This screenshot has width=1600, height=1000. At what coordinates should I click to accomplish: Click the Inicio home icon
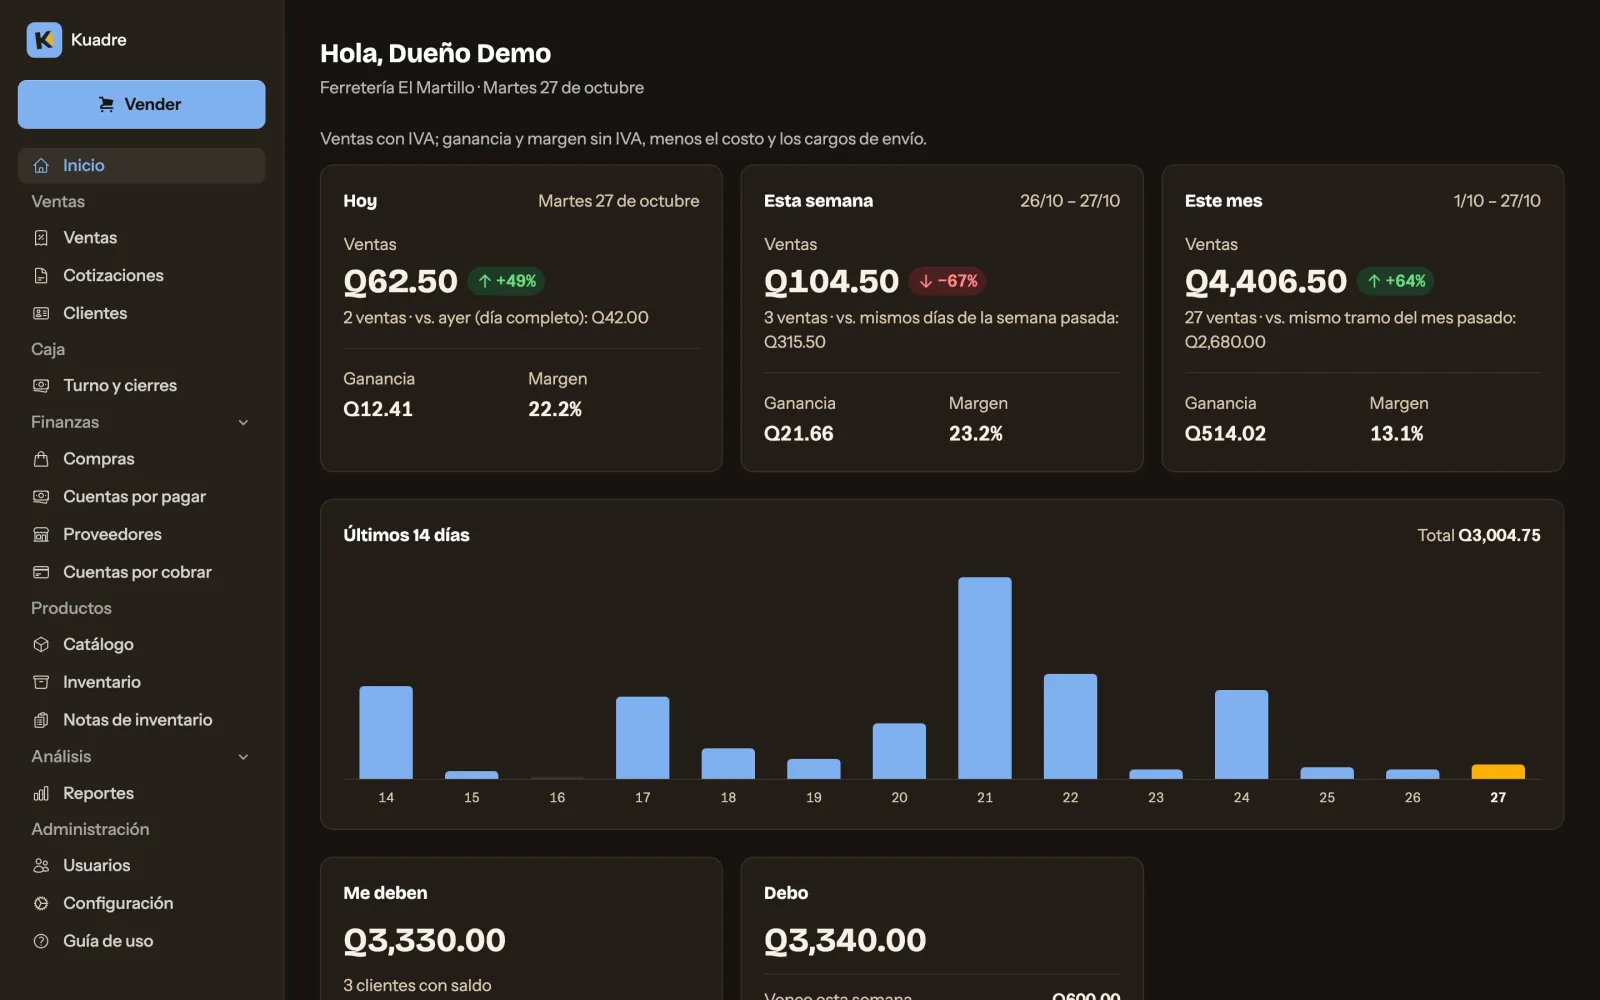tap(41, 166)
